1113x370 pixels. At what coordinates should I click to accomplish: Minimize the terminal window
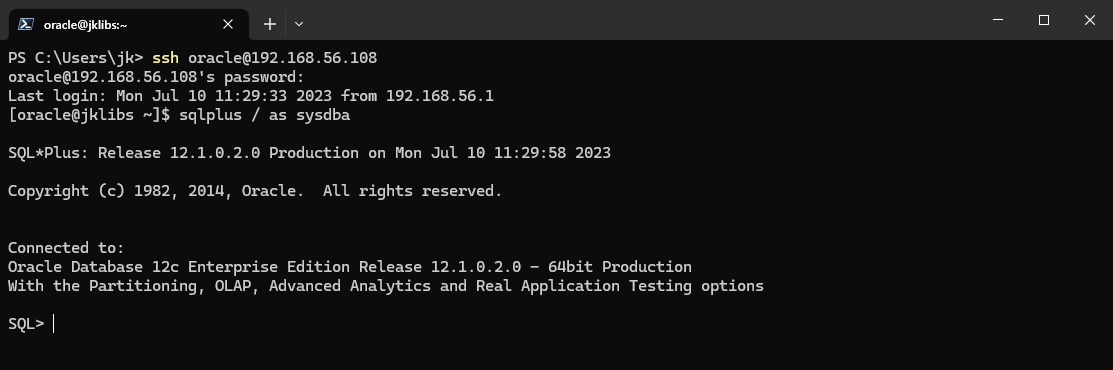pyautogui.click(x=998, y=20)
